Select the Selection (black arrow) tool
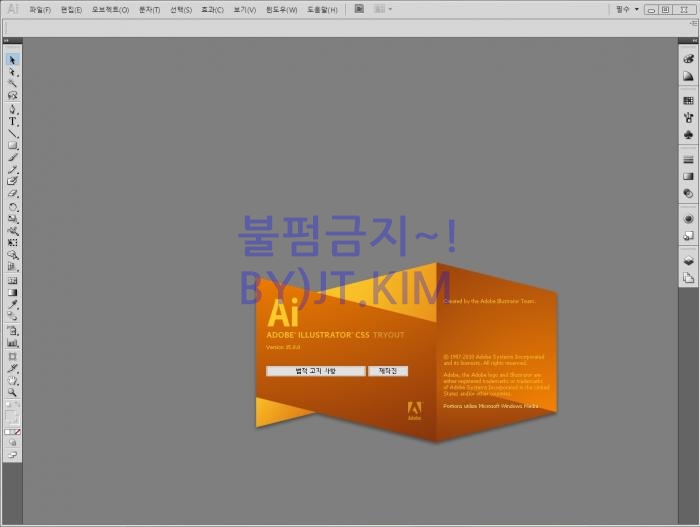The width and height of the screenshot is (700, 527). [13, 60]
